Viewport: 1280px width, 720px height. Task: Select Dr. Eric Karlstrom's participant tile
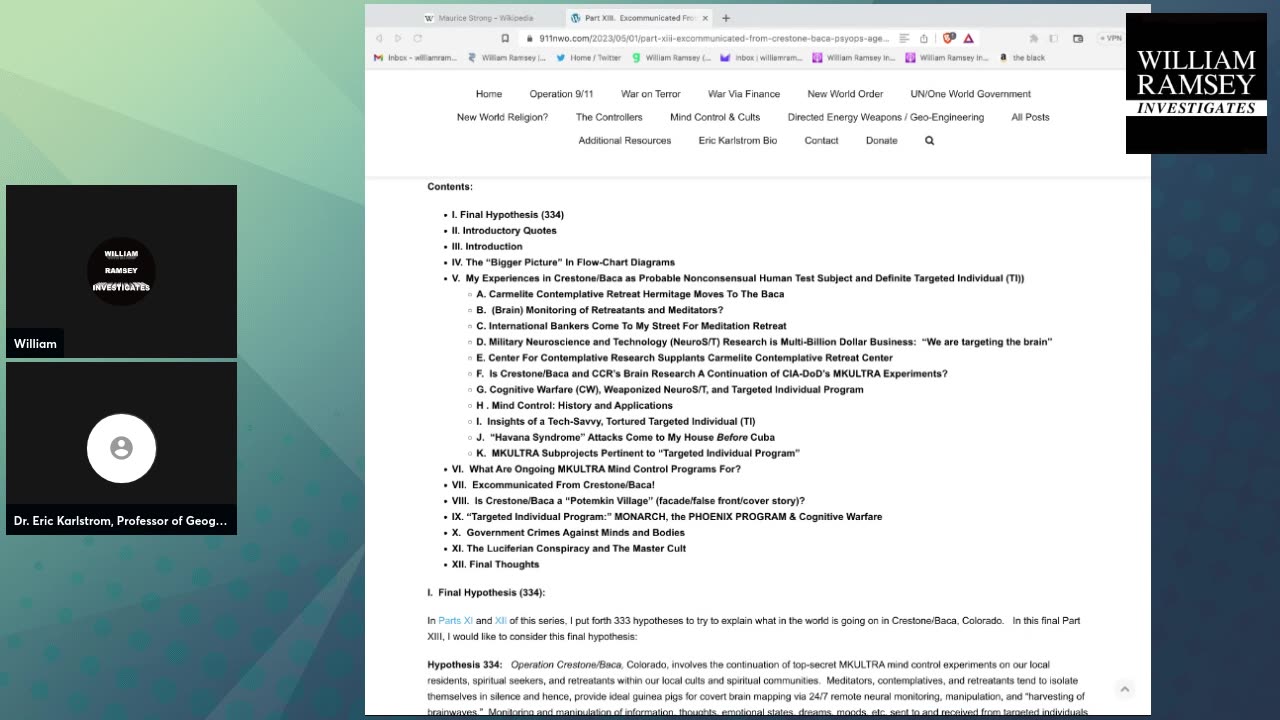point(122,448)
